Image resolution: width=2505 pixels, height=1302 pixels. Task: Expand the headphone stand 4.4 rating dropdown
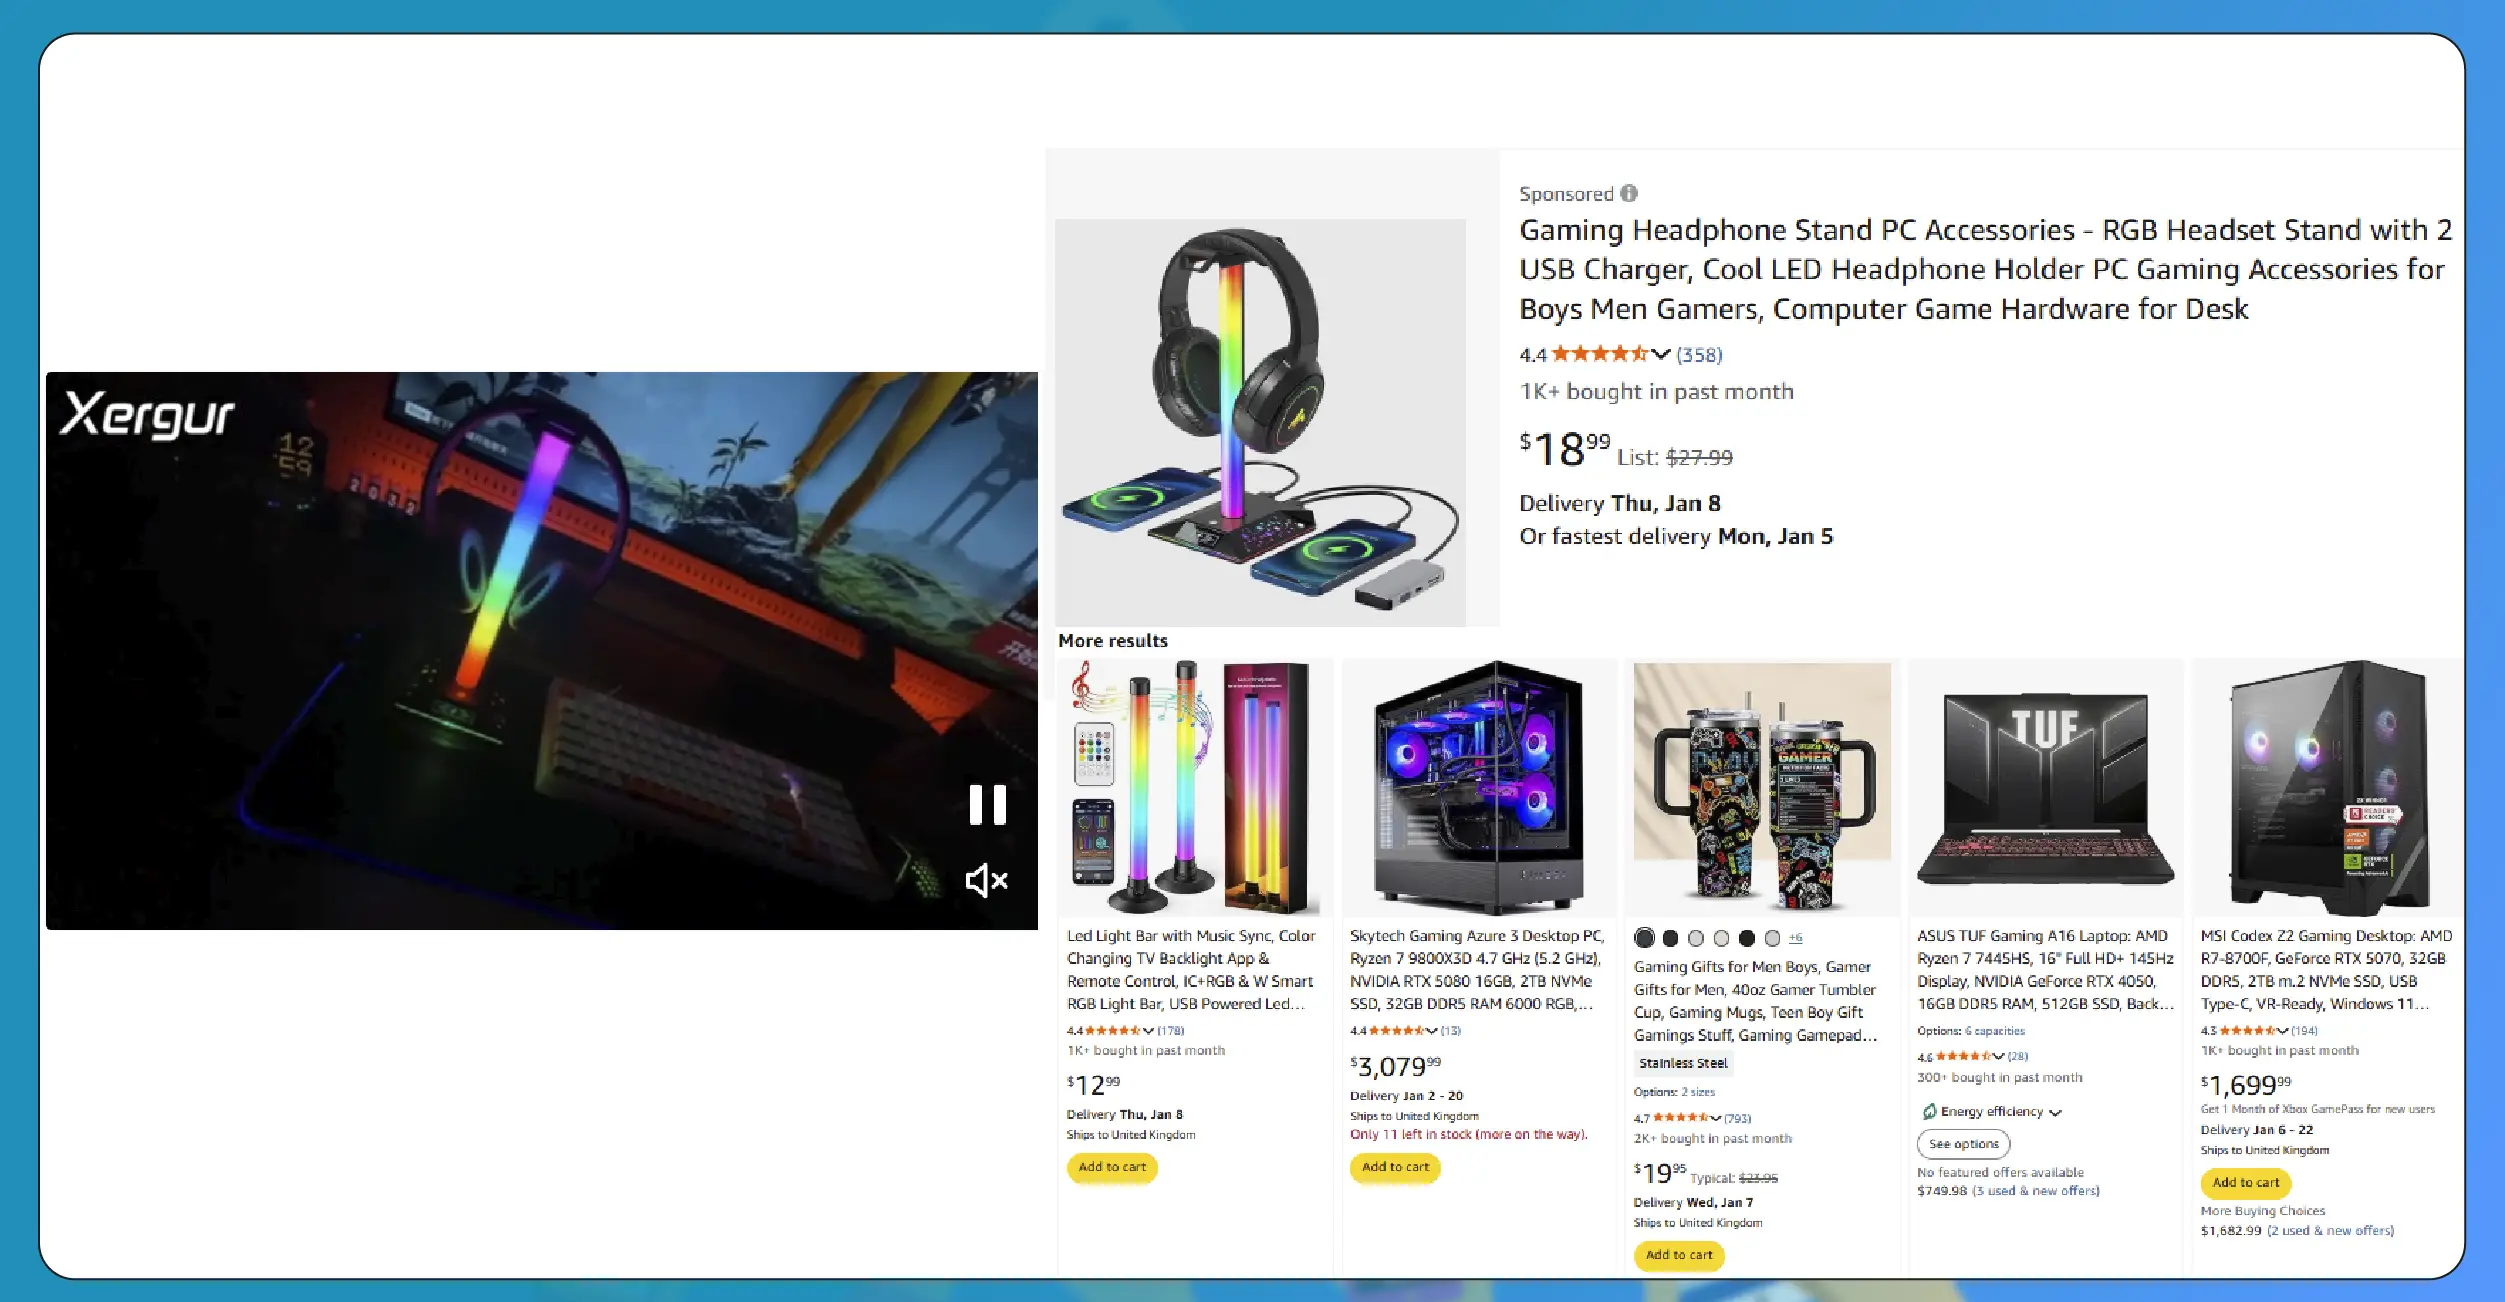click(x=1661, y=354)
